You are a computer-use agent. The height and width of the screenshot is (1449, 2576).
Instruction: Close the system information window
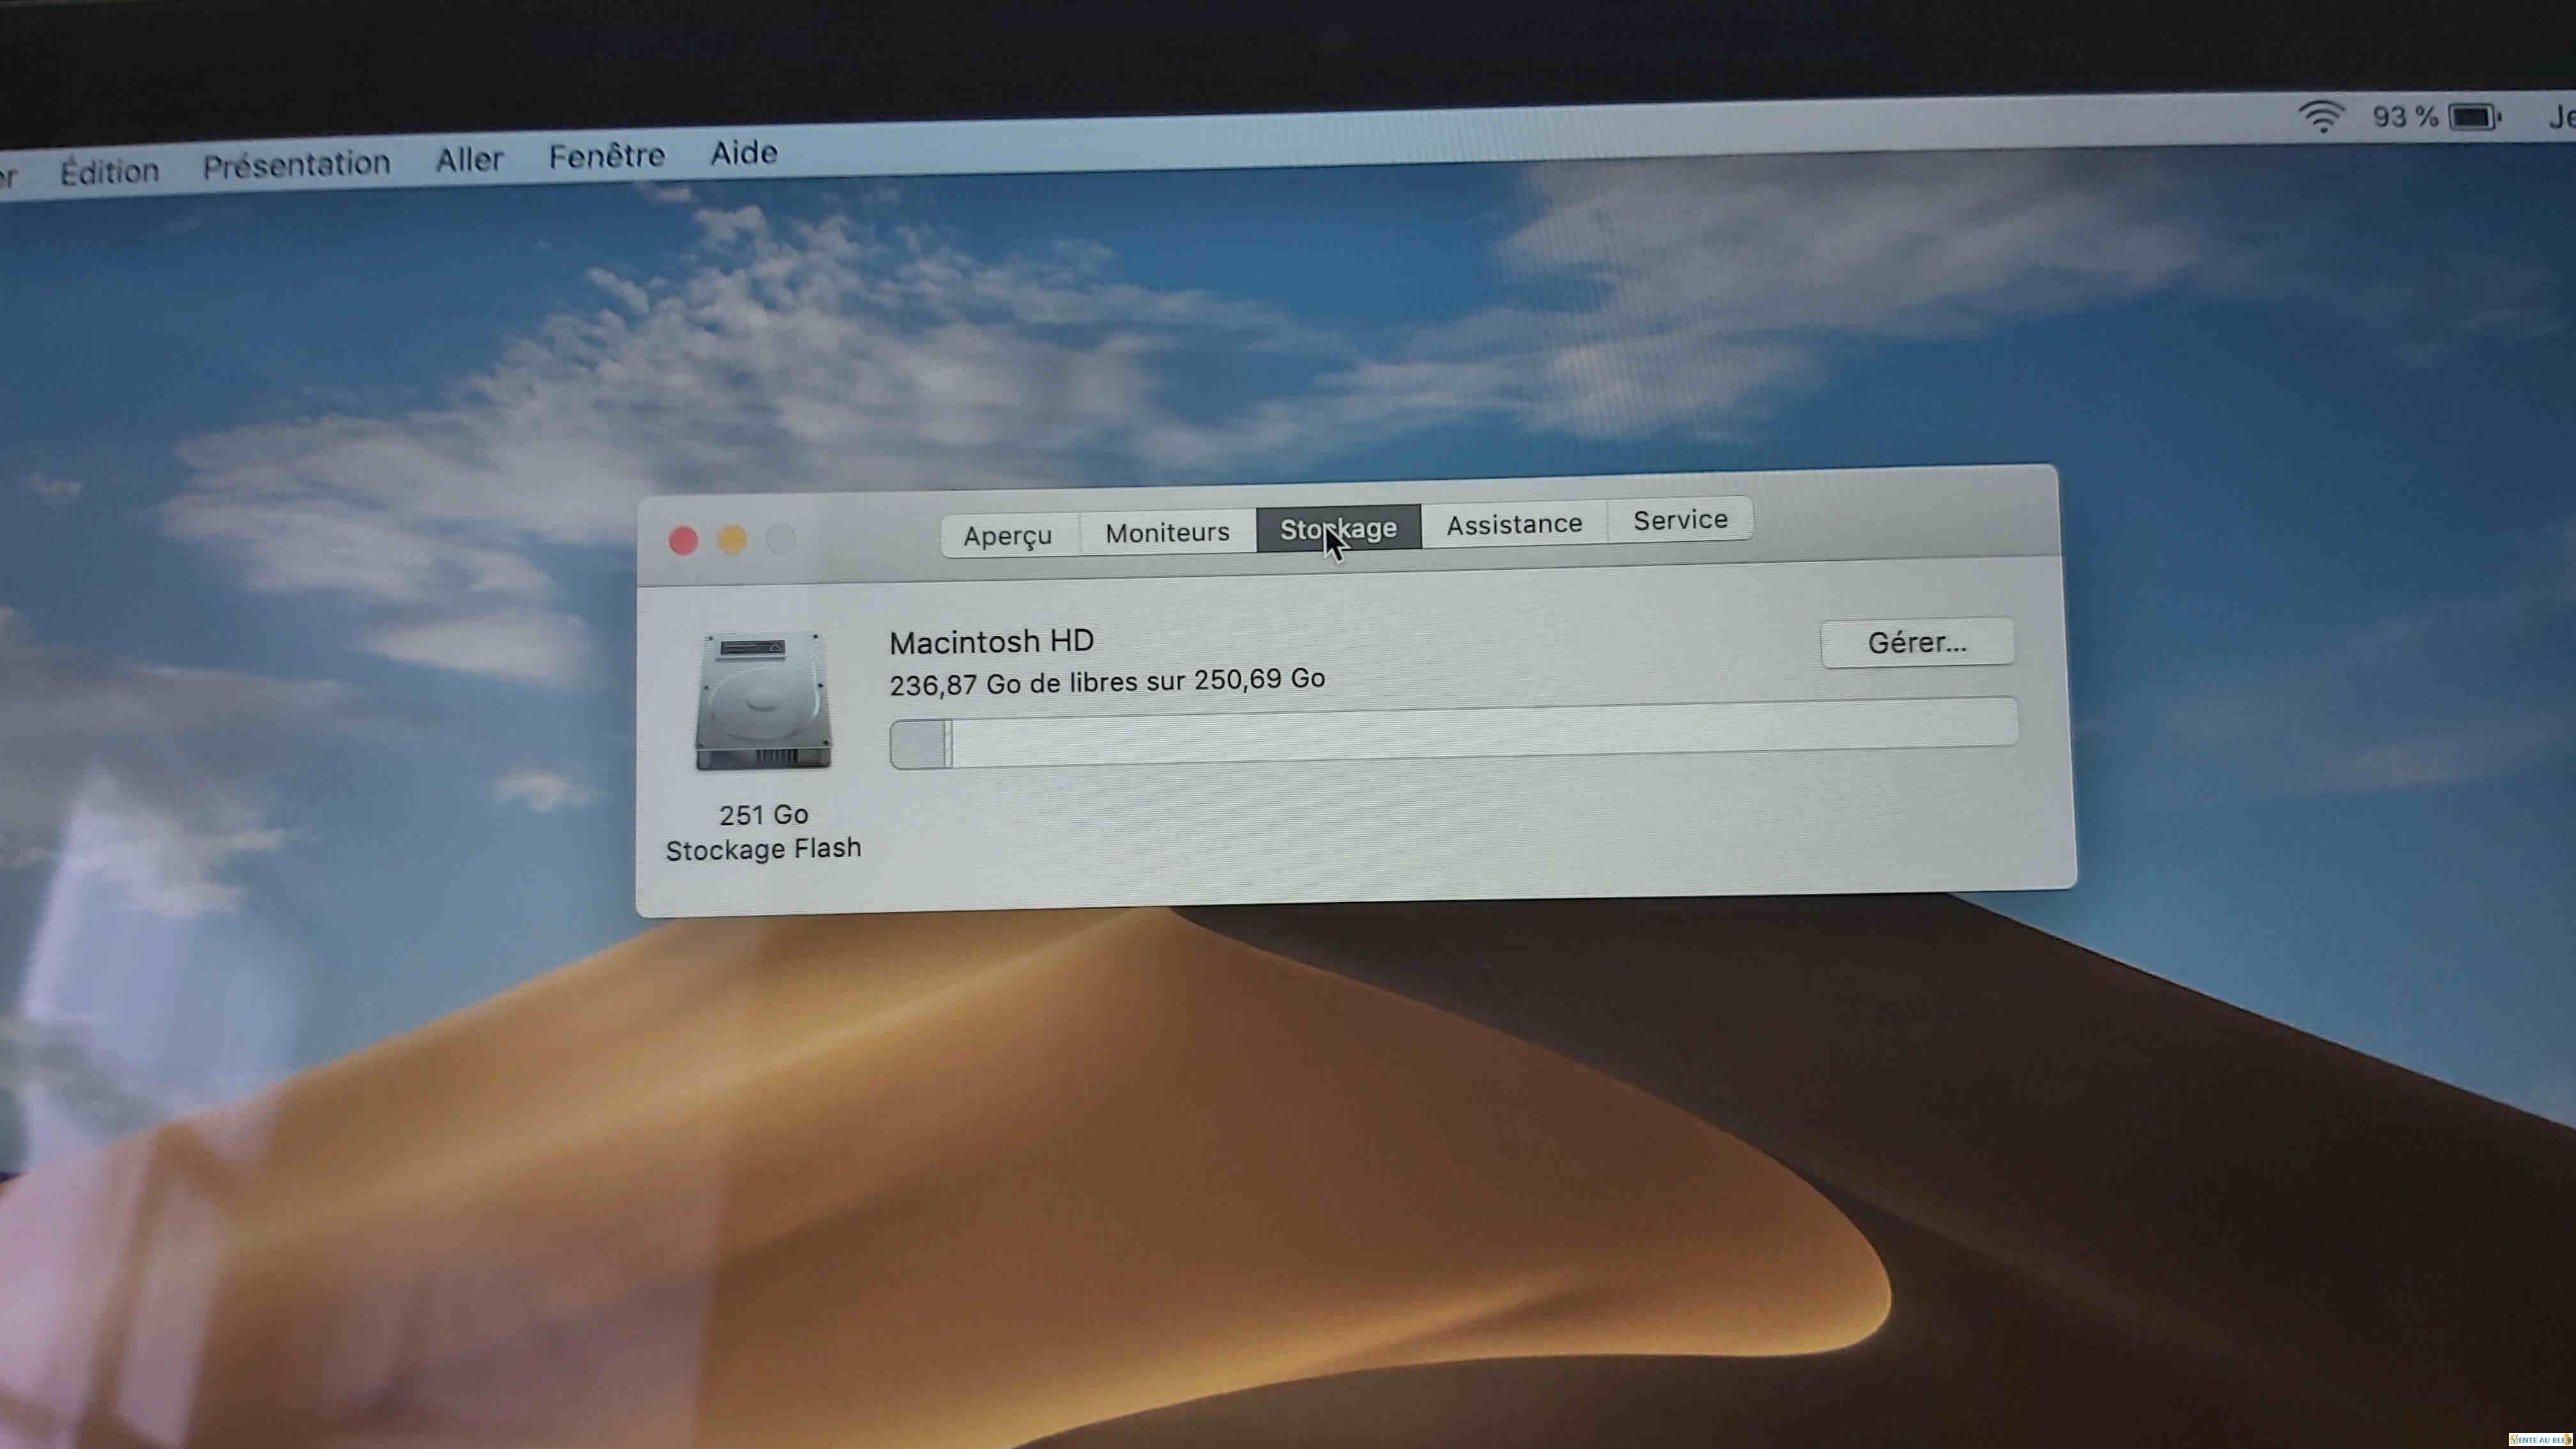(x=683, y=541)
